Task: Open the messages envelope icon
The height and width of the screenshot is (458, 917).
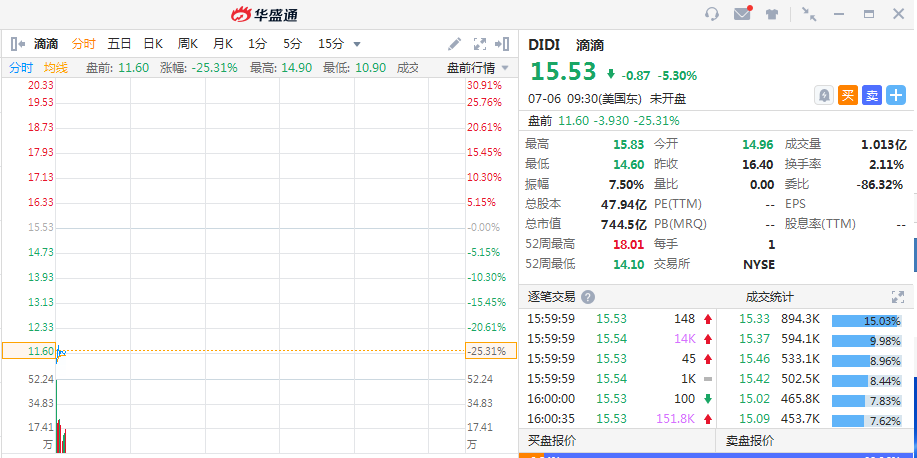Action: (x=742, y=14)
